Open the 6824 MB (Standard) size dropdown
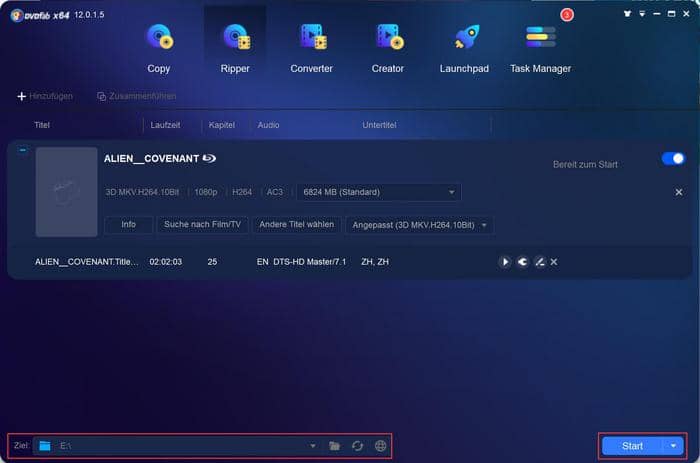Screen dimensions: 700x463 (379, 192)
